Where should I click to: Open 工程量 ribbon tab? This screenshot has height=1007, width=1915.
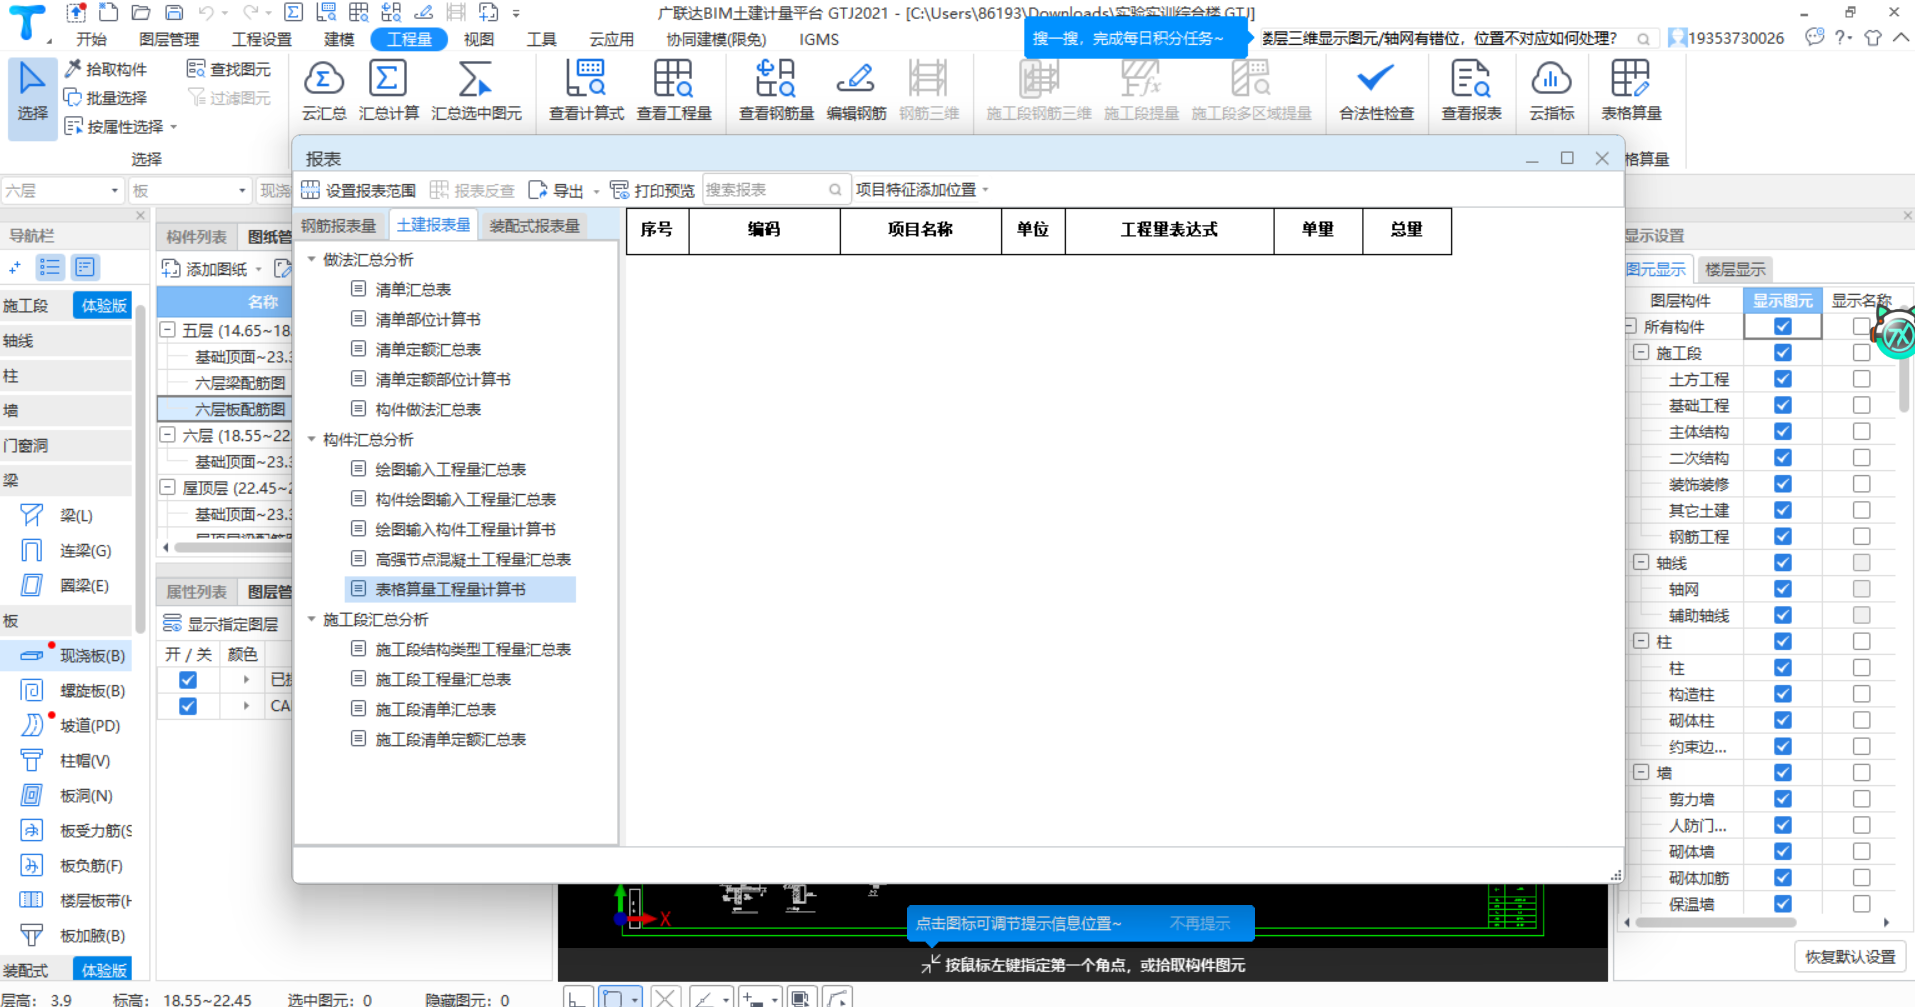tap(409, 39)
